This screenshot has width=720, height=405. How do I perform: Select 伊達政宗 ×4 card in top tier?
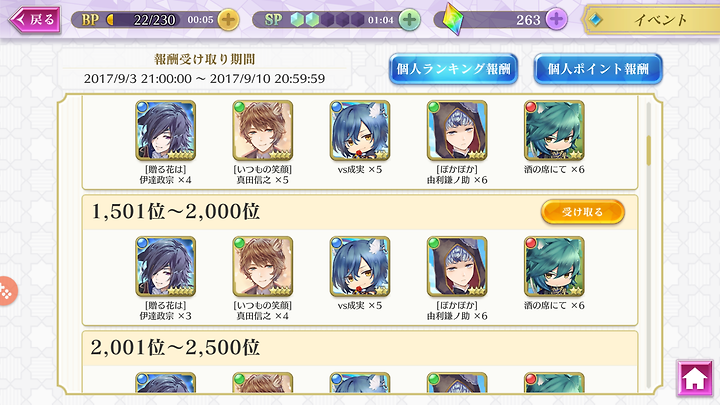coord(166,130)
